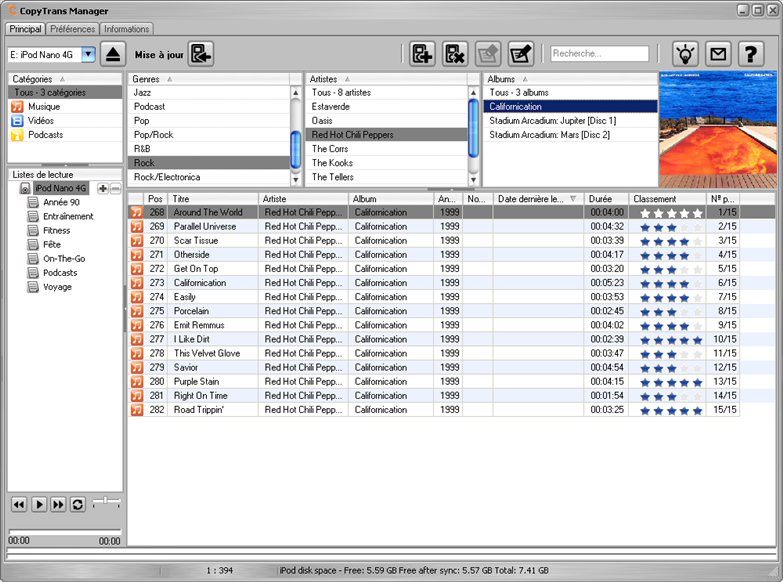Select Oasis in the artists list
Image resolution: width=783 pixels, height=582 pixels.
(386, 120)
